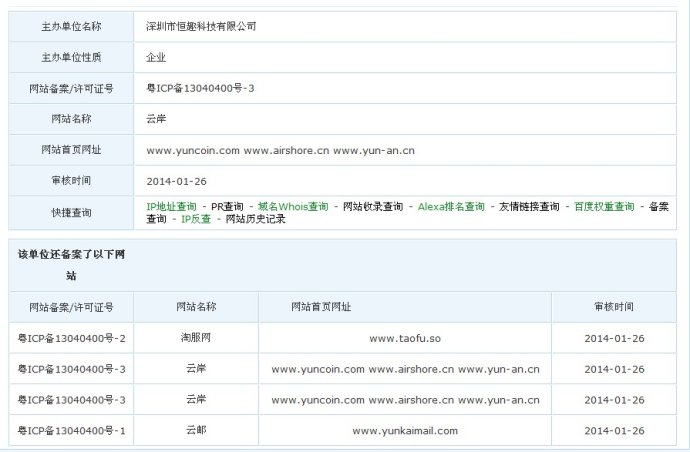Open the 网站收录查询 link
The width and height of the screenshot is (690, 452).
pyautogui.click(x=373, y=207)
